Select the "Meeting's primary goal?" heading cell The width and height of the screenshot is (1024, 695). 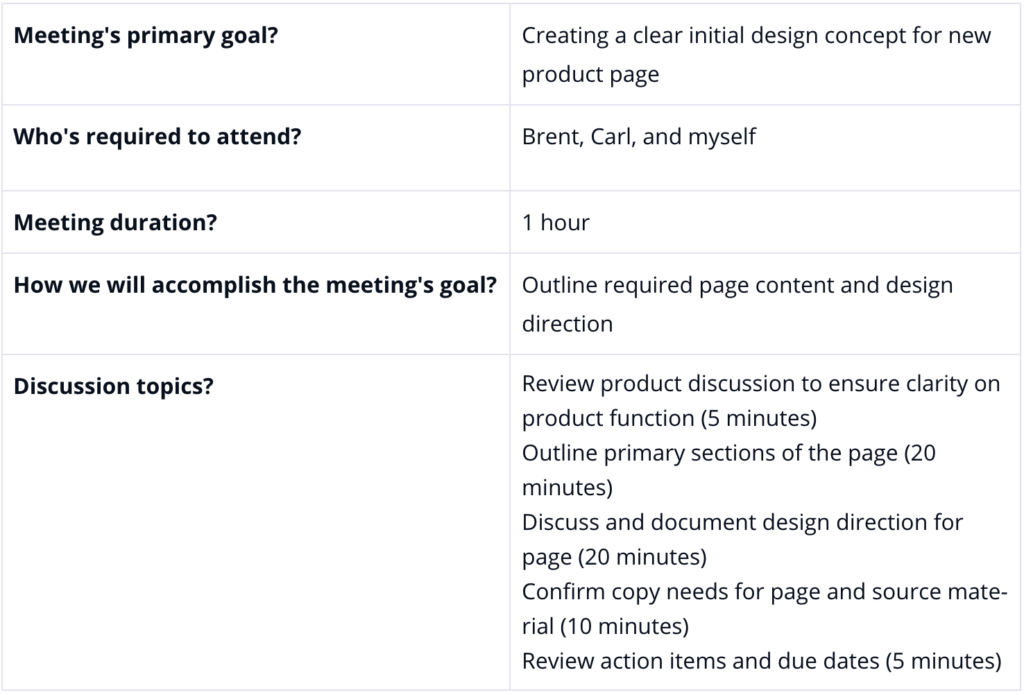[x=256, y=54]
